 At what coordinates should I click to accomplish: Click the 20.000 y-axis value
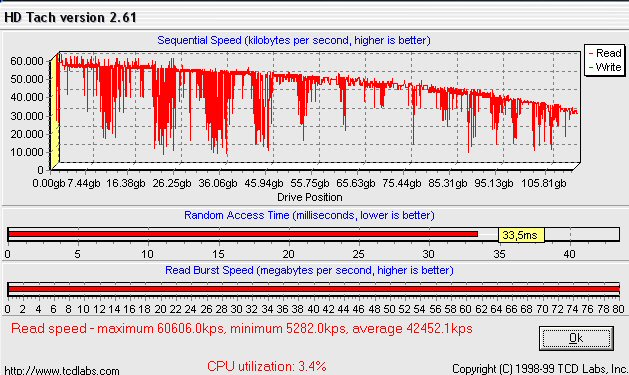26,134
